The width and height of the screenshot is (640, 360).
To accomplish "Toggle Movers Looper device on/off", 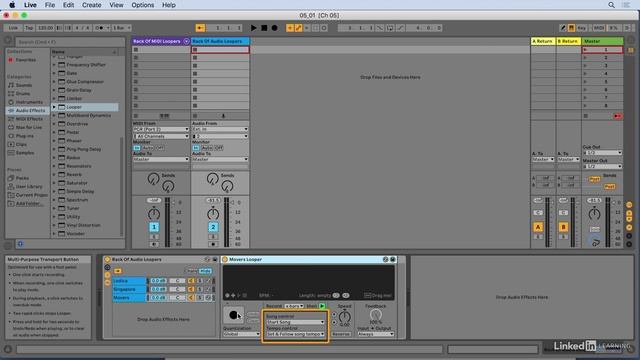I will pos(225,259).
